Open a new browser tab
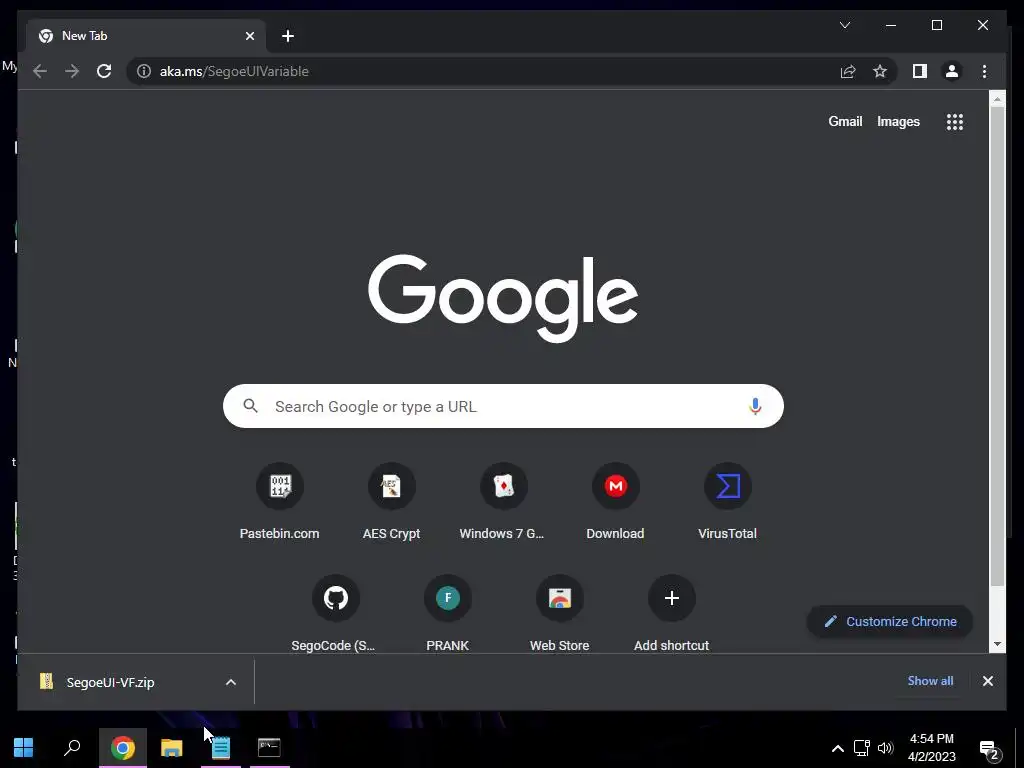The width and height of the screenshot is (1024, 768). pyautogui.click(x=287, y=36)
